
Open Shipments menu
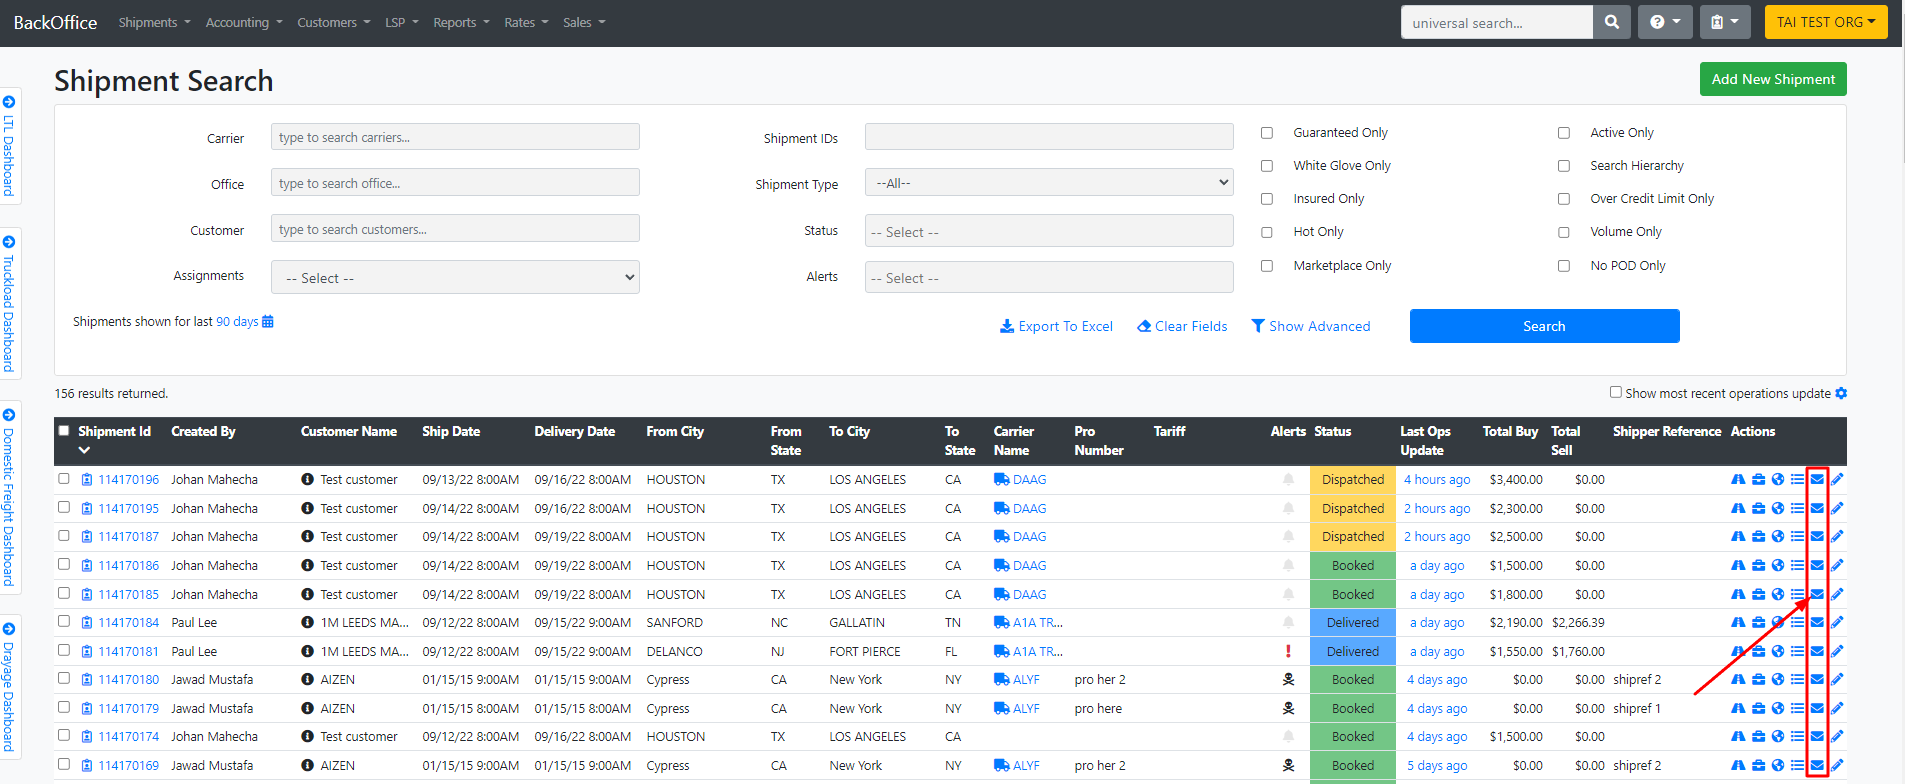click(153, 22)
